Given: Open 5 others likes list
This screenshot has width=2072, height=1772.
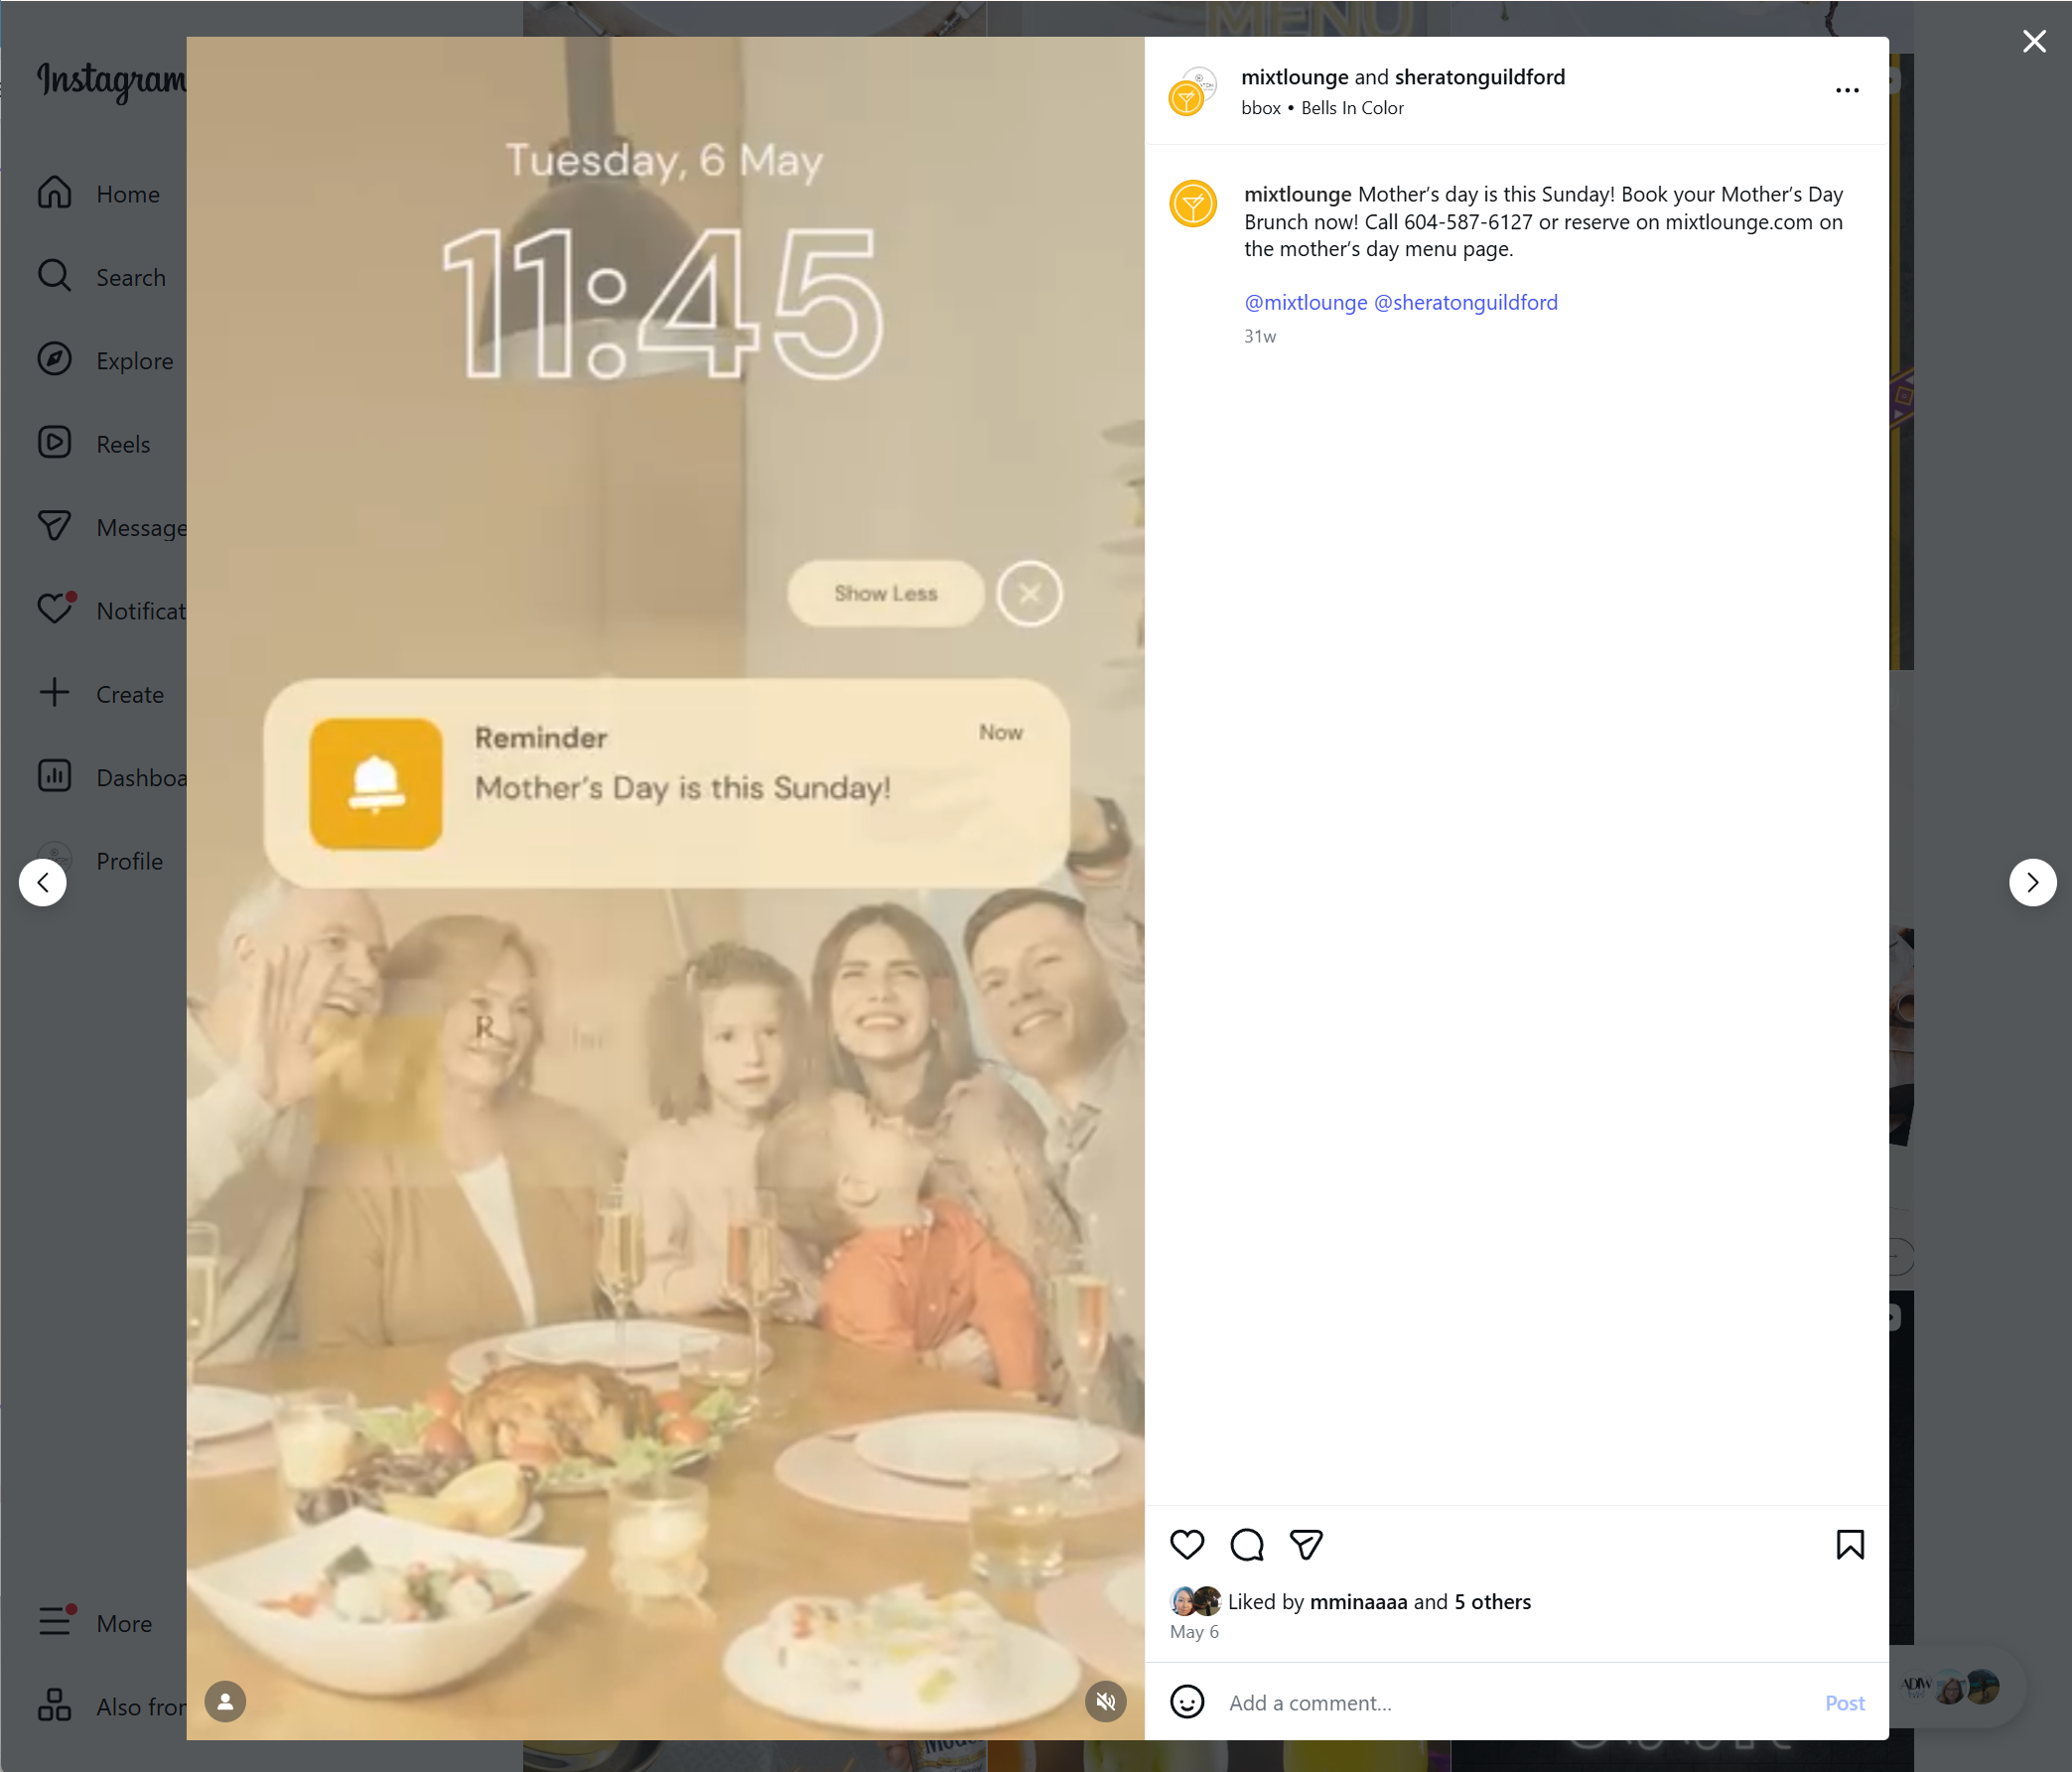Looking at the screenshot, I should tap(1492, 1601).
